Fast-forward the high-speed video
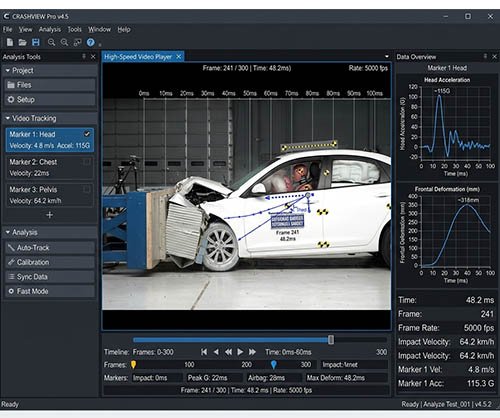 coord(252,352)
